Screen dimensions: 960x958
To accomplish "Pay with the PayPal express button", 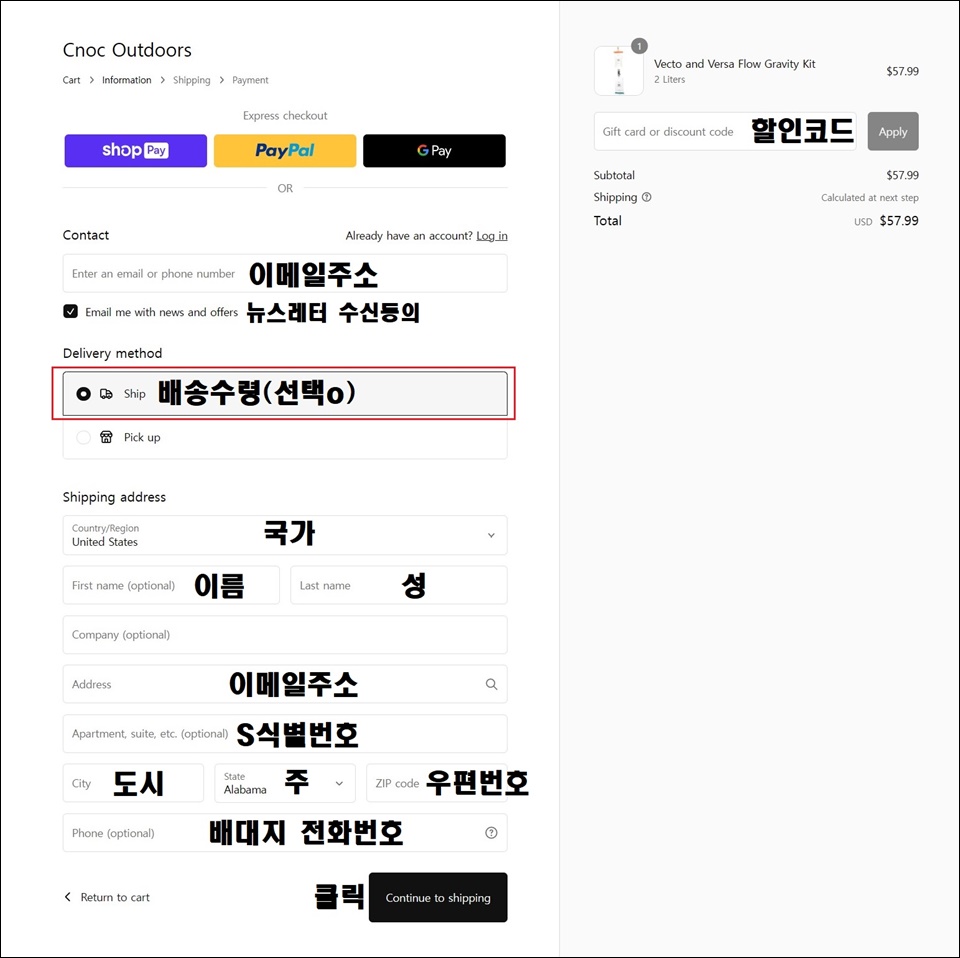I will click(285, 151).
